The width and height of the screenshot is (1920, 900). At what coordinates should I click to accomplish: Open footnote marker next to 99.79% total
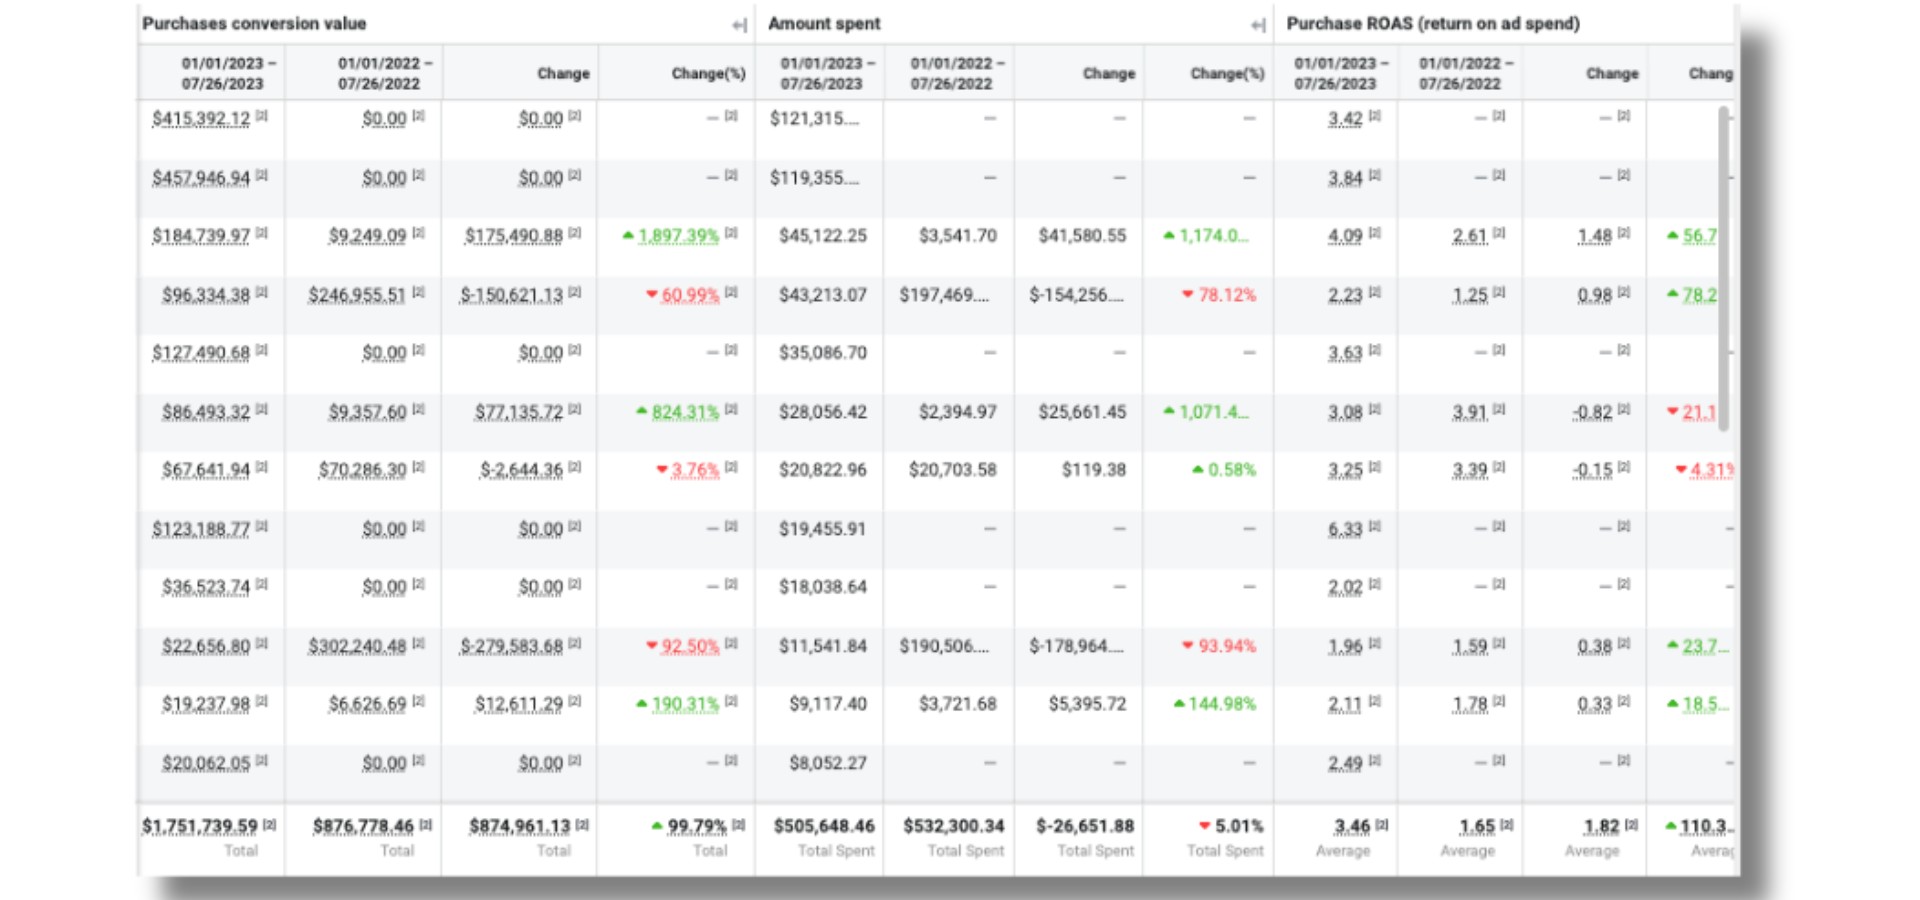pyautogui.click(x=738, y=825)
